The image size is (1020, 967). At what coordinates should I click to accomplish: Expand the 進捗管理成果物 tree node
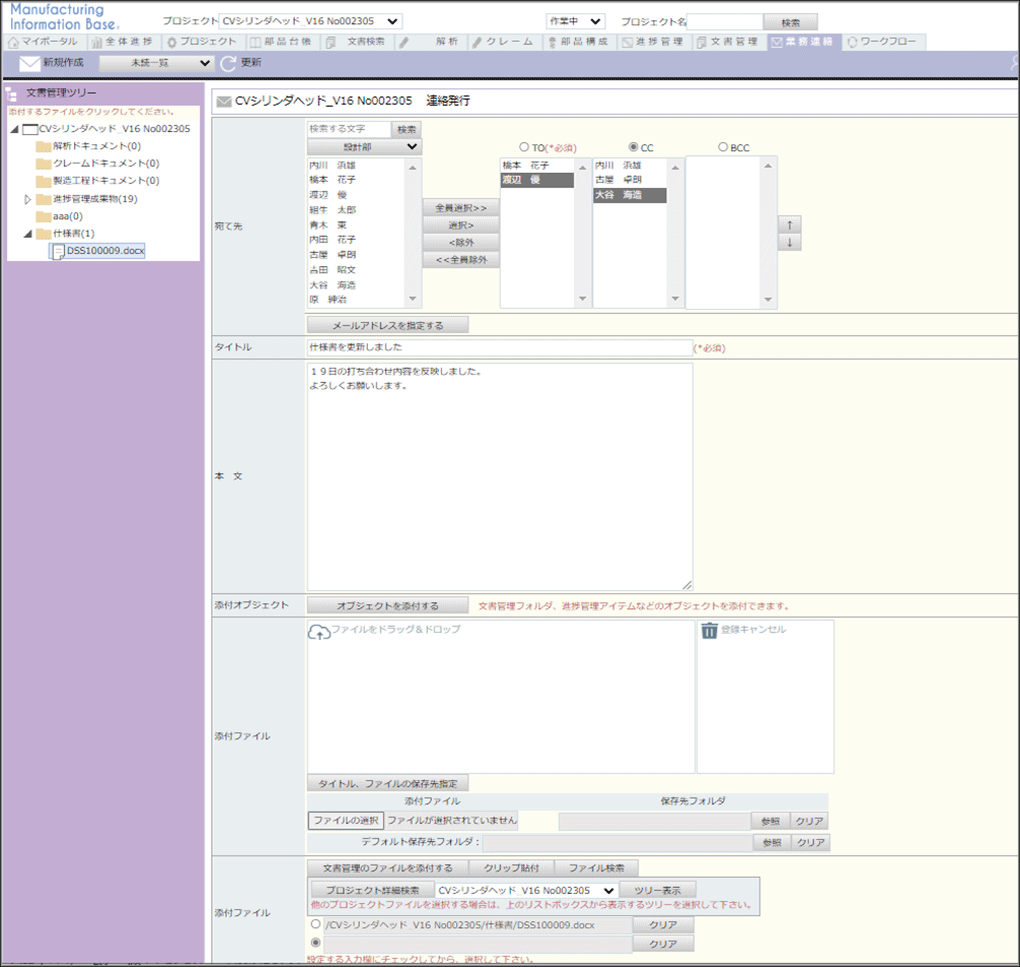[x=28, y=199]
